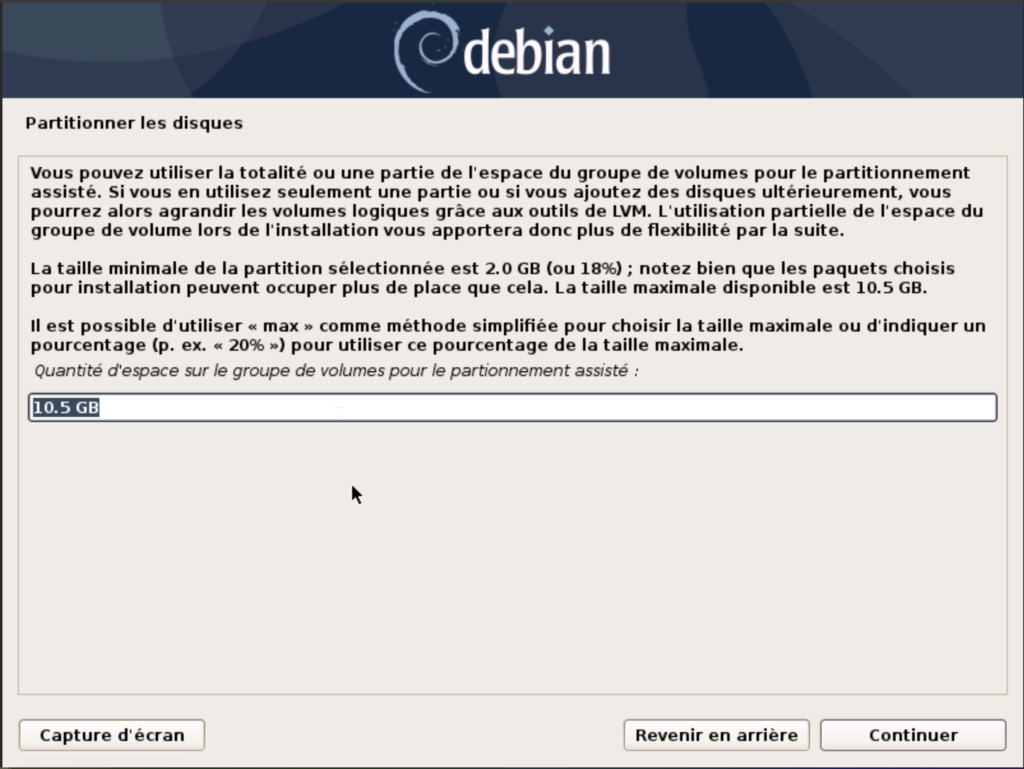Image resolution: width=1024 pixels, height=769 pixels.
Task: Click the Quantité d'espace field label
Action: pyautogui.click(x=336, y=371)
